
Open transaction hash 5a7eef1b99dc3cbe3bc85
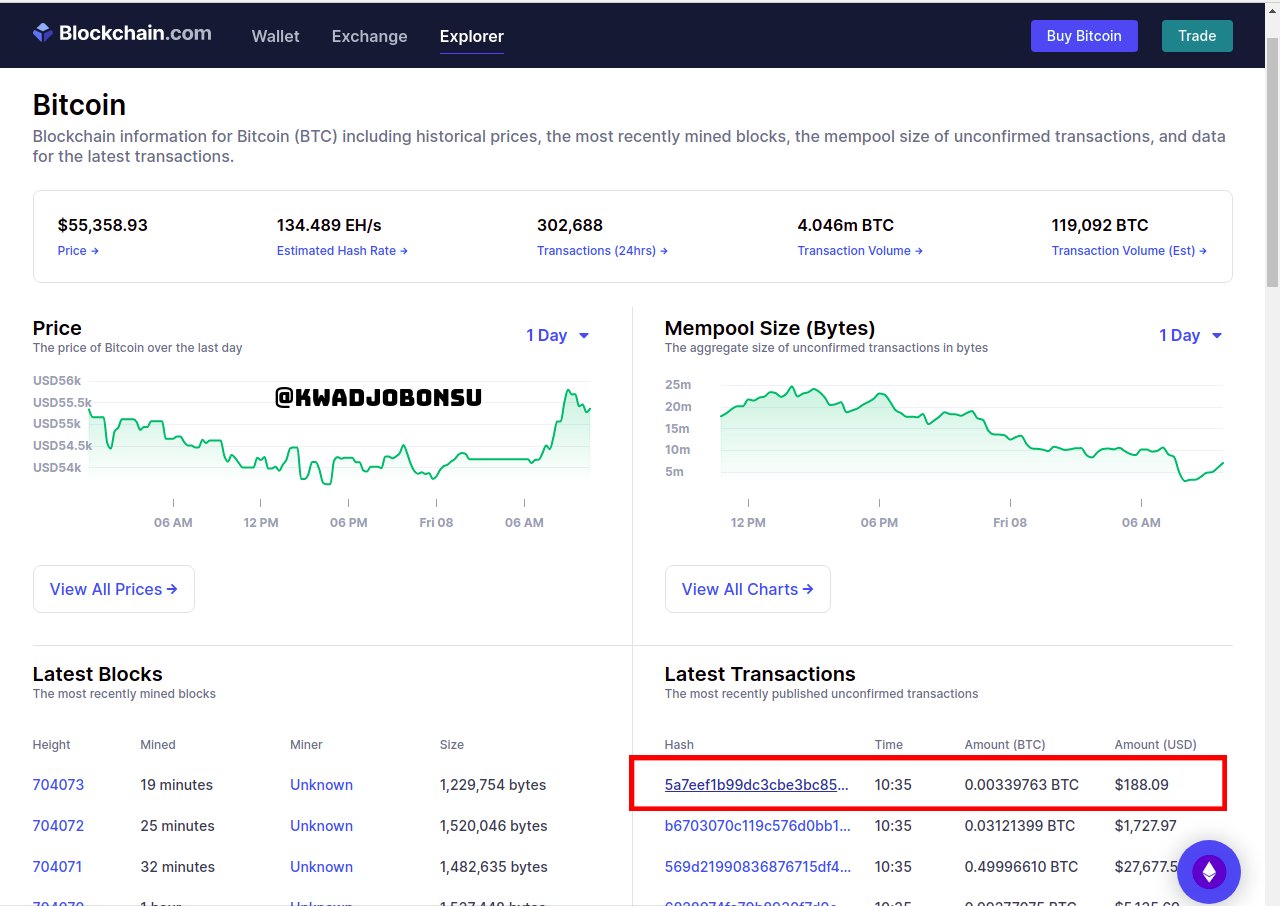point(757,785)
